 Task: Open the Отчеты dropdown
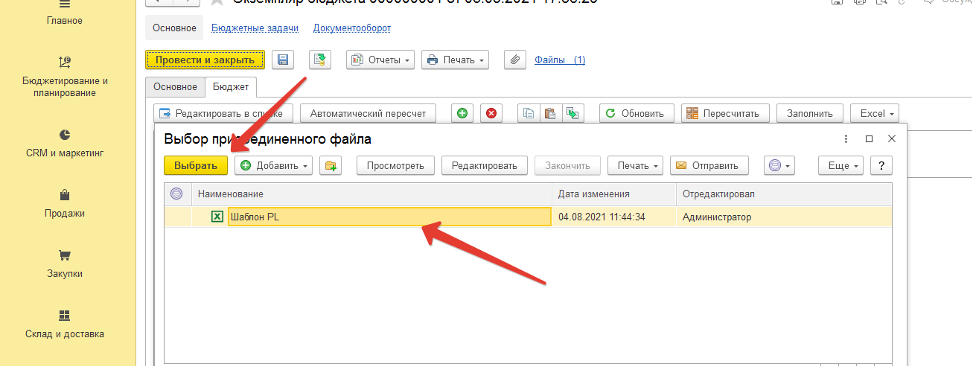pos(381,60)
